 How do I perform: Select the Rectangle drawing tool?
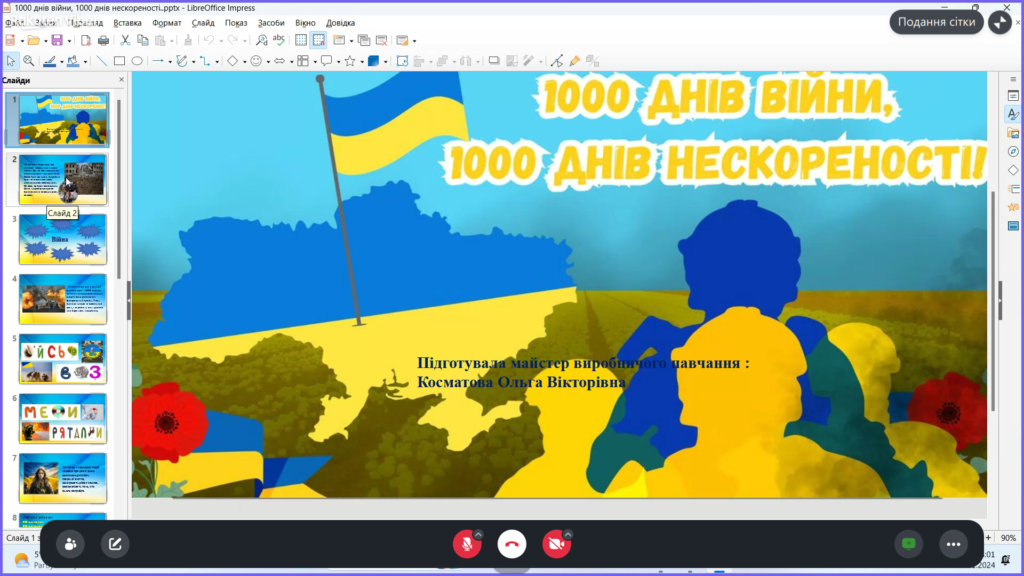pos(120,61)
